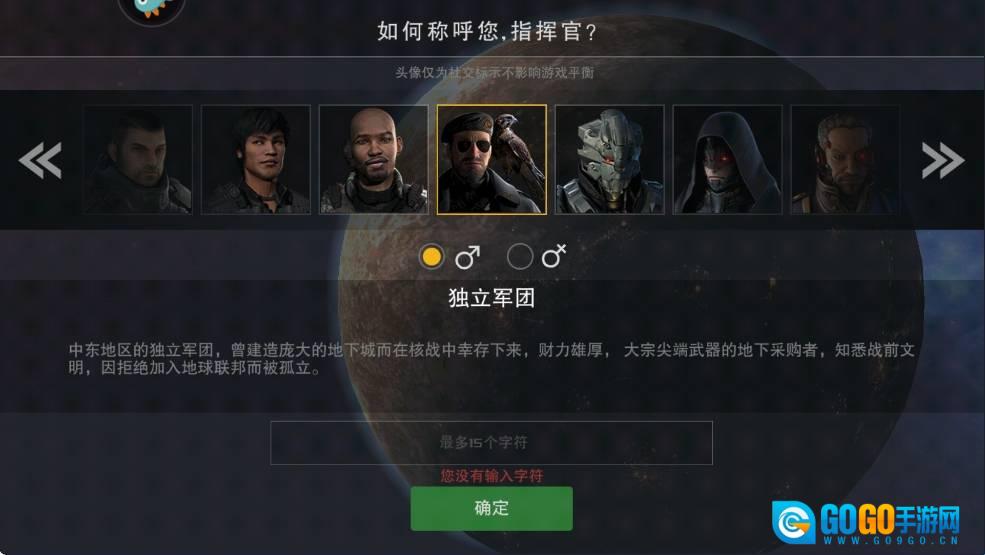Image resolution: width=985 pixels, height=555 pixels.
Task: Select the dark-haired soldier avatar at far left
Action: [x=138, y=160]
